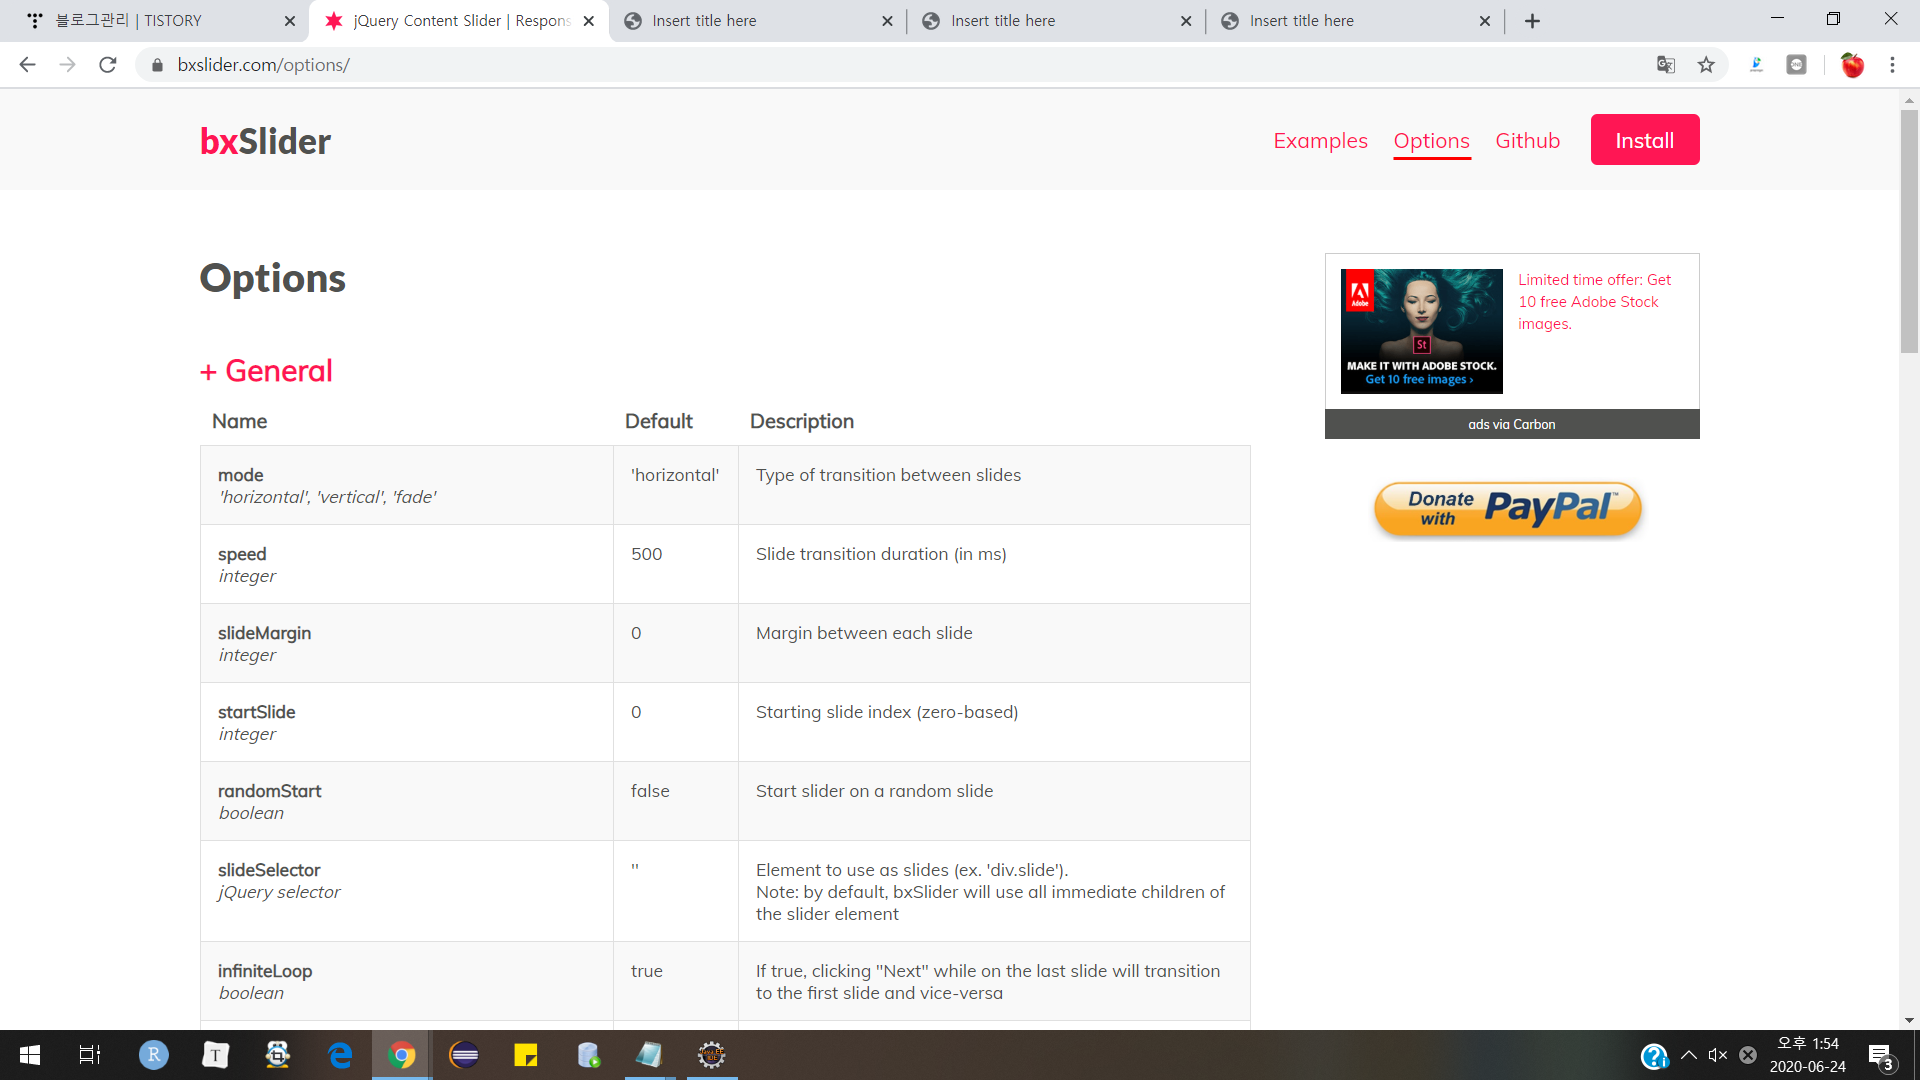
Task: Click the page vertical scrollbar thumb
Action: (1909, 230)
